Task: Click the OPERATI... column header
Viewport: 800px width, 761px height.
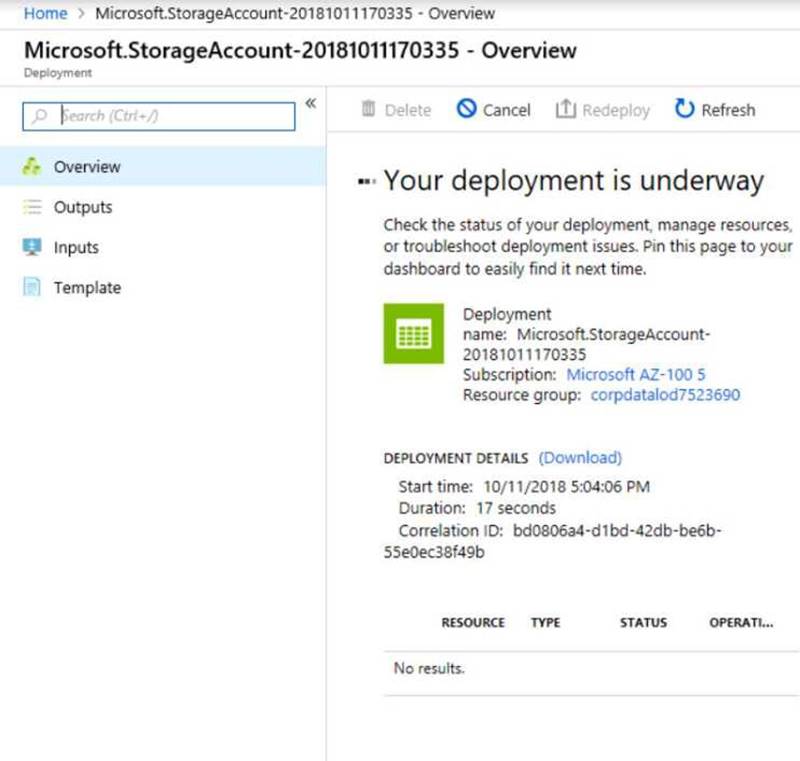Action: coord(741,622)
